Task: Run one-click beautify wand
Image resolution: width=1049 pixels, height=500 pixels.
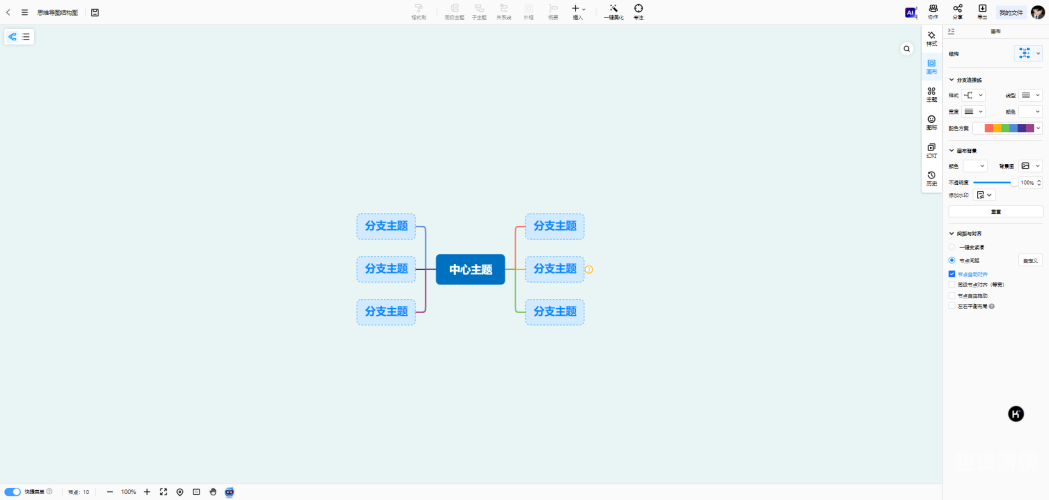Action: [x=613, y=12]
